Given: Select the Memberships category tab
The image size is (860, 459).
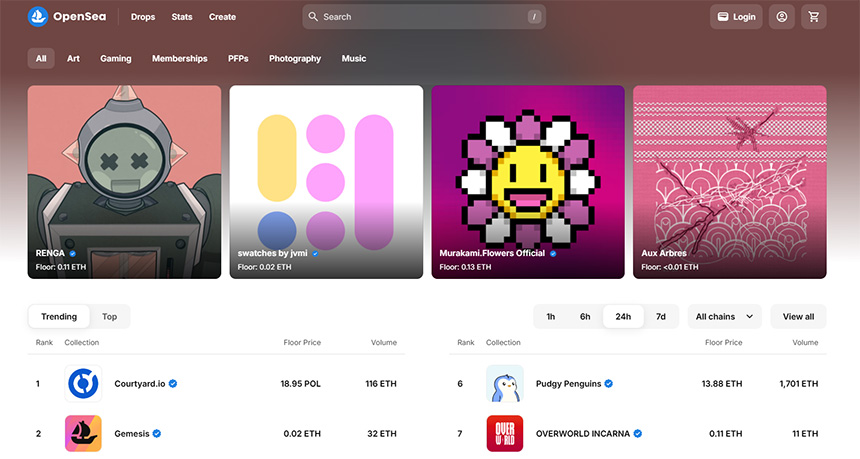Looking at the screenshot, I should [180, 58].
